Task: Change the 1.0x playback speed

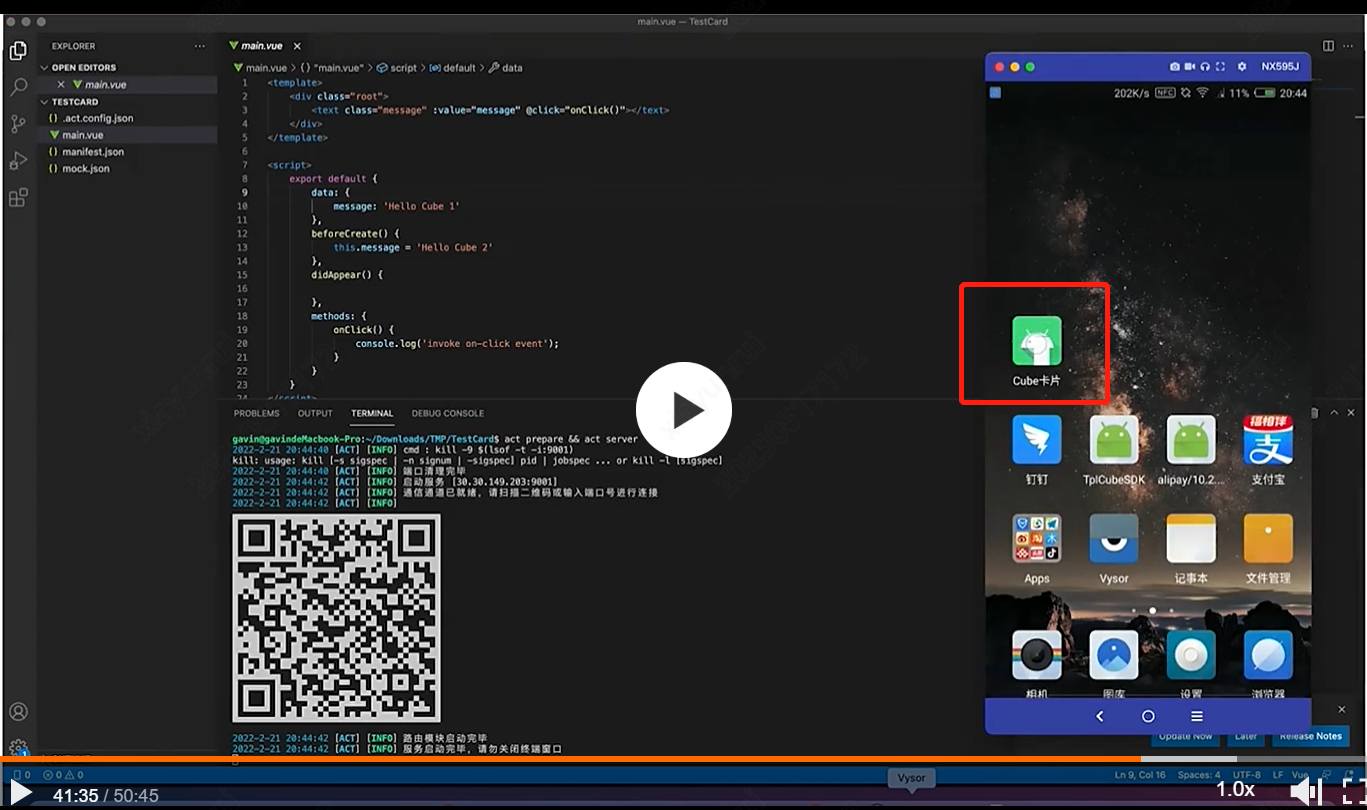Action: tap(1235, 790)
